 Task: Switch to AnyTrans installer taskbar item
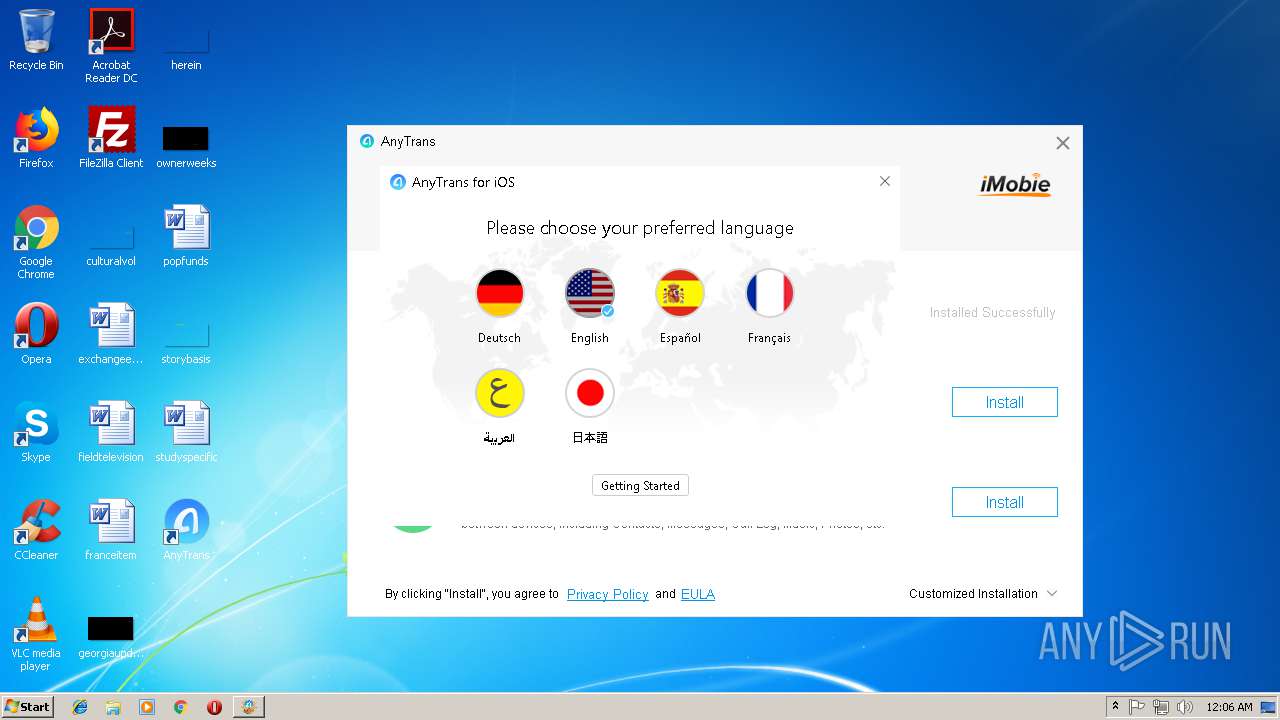pyautogui.click(x=248, y=707)
